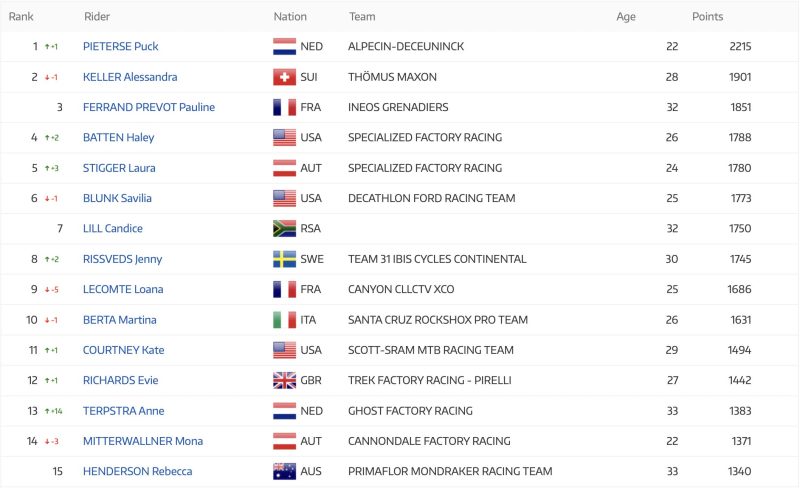Viewport: 800px width, 488px height.
Task: Select rider link LILL Candice
Action: pos(113,229)
